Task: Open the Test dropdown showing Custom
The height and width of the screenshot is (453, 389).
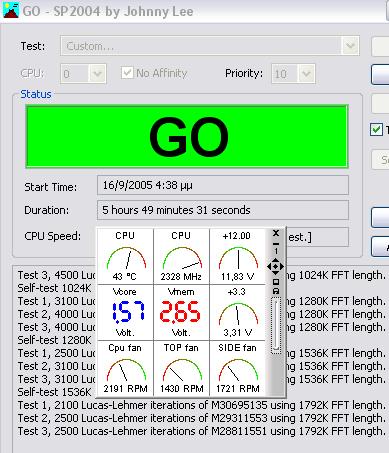Action: (210, 46)
